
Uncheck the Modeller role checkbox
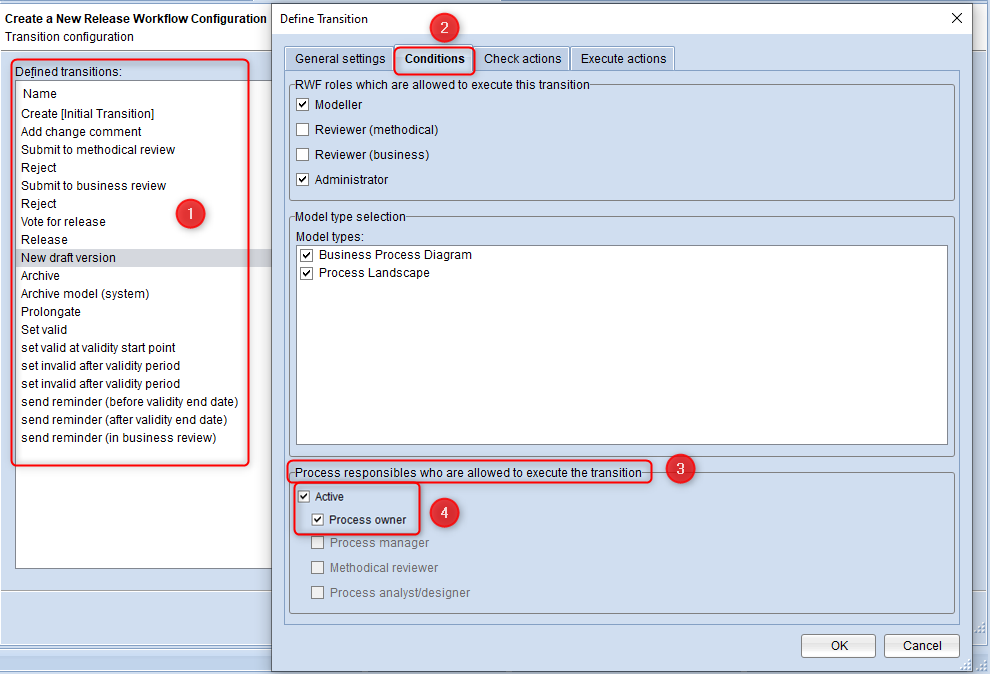tap(303, 105)
